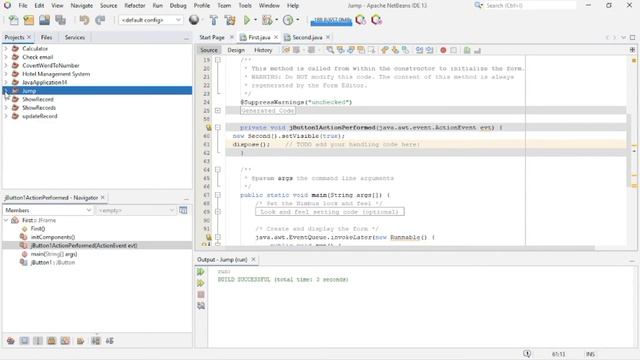The image size is (640, 360).
Task: Click the New File toolbar icon
Action: 13,20
